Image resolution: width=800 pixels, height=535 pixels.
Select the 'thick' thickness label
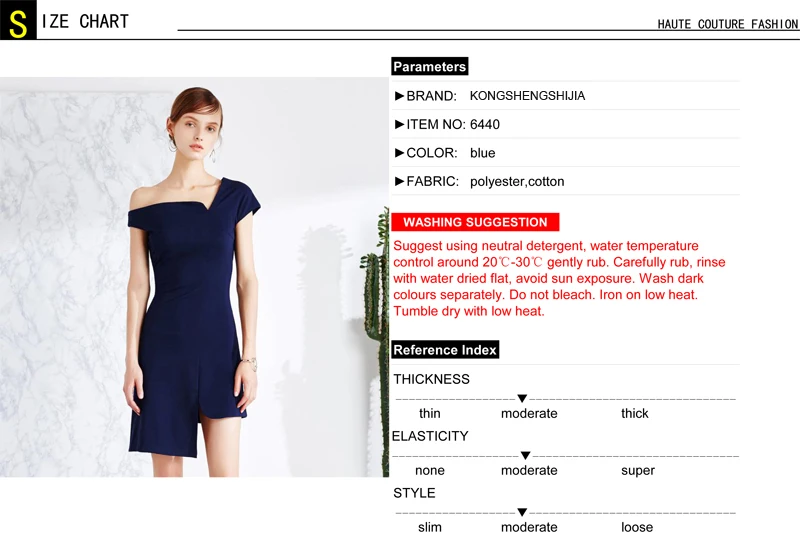tap(635, 413)
